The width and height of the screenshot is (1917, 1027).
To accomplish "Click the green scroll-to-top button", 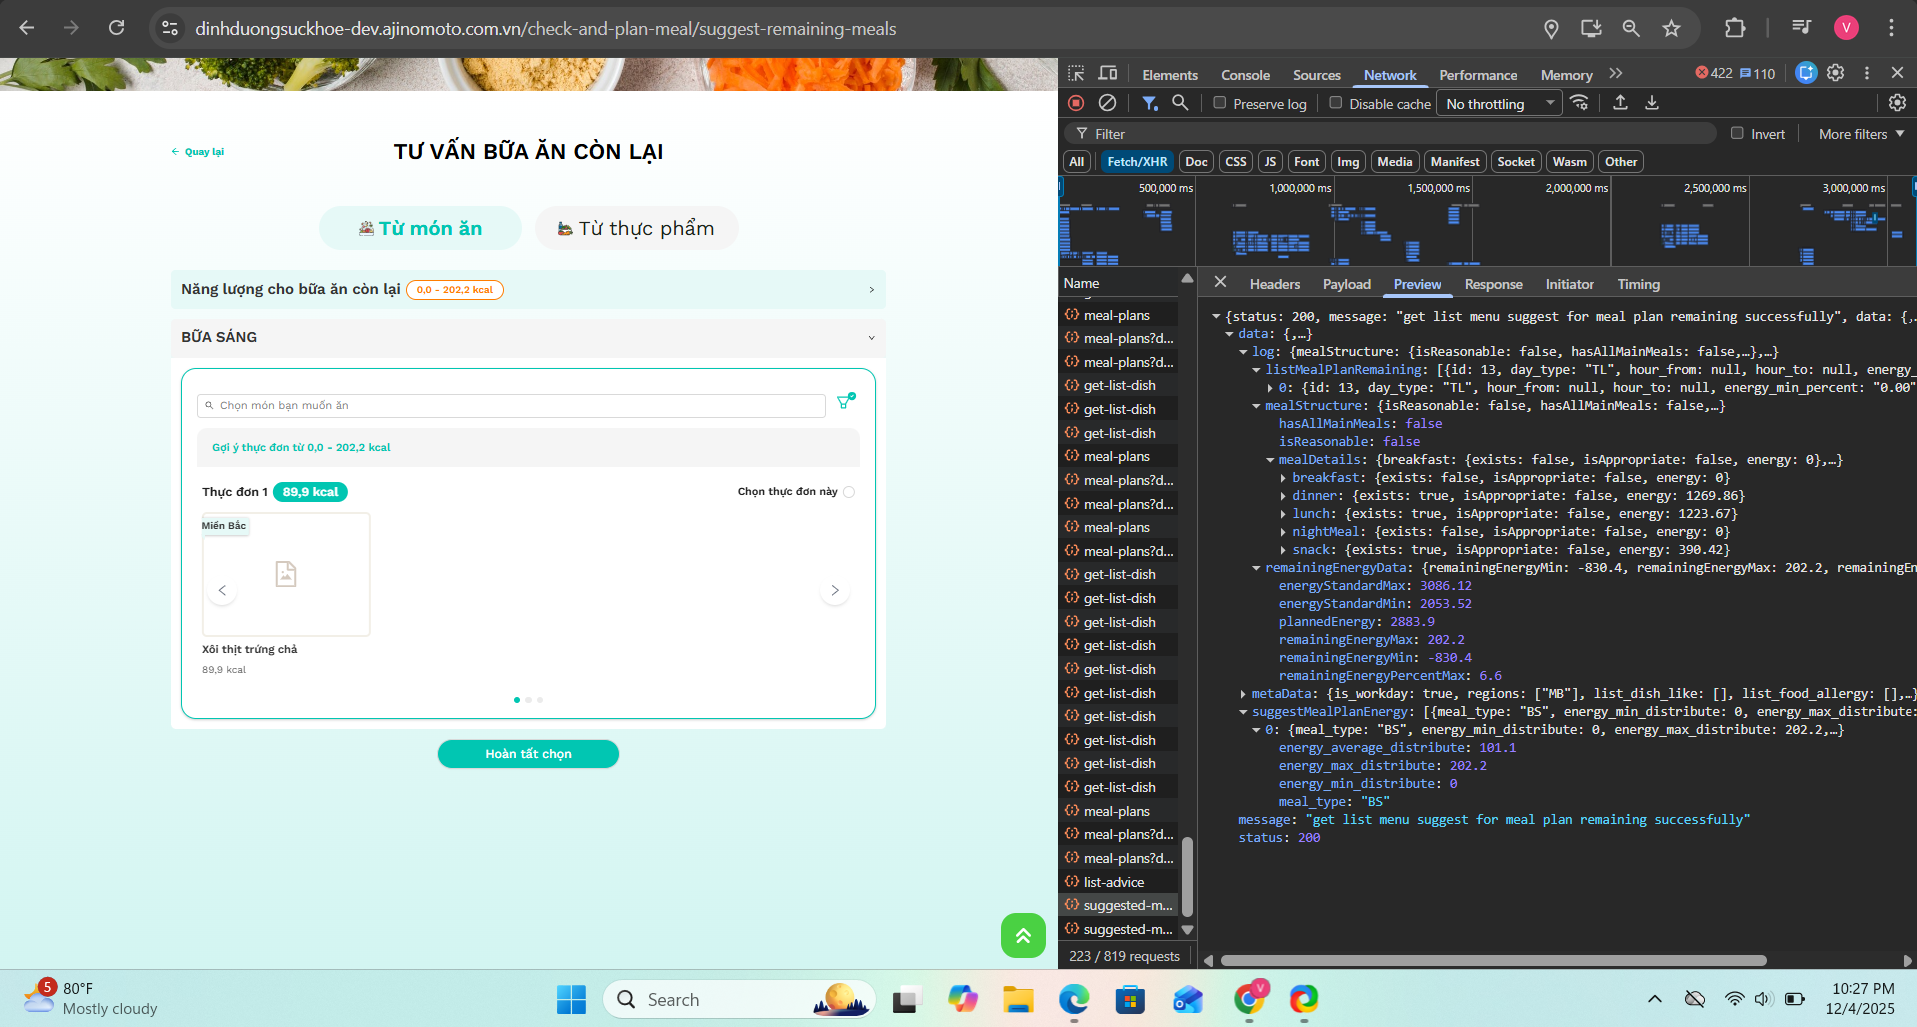I will (x=1023, y=936).
